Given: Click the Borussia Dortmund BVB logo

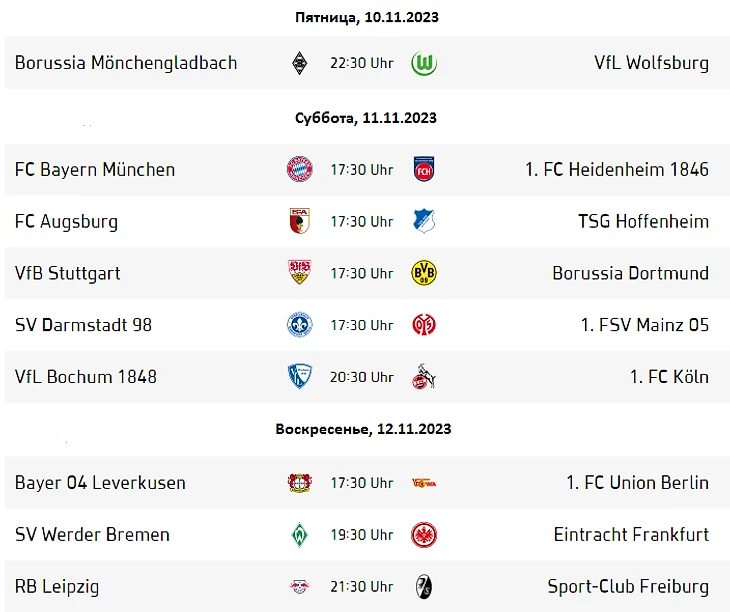Looking at the screenshot, I should (x=424, y=273).
